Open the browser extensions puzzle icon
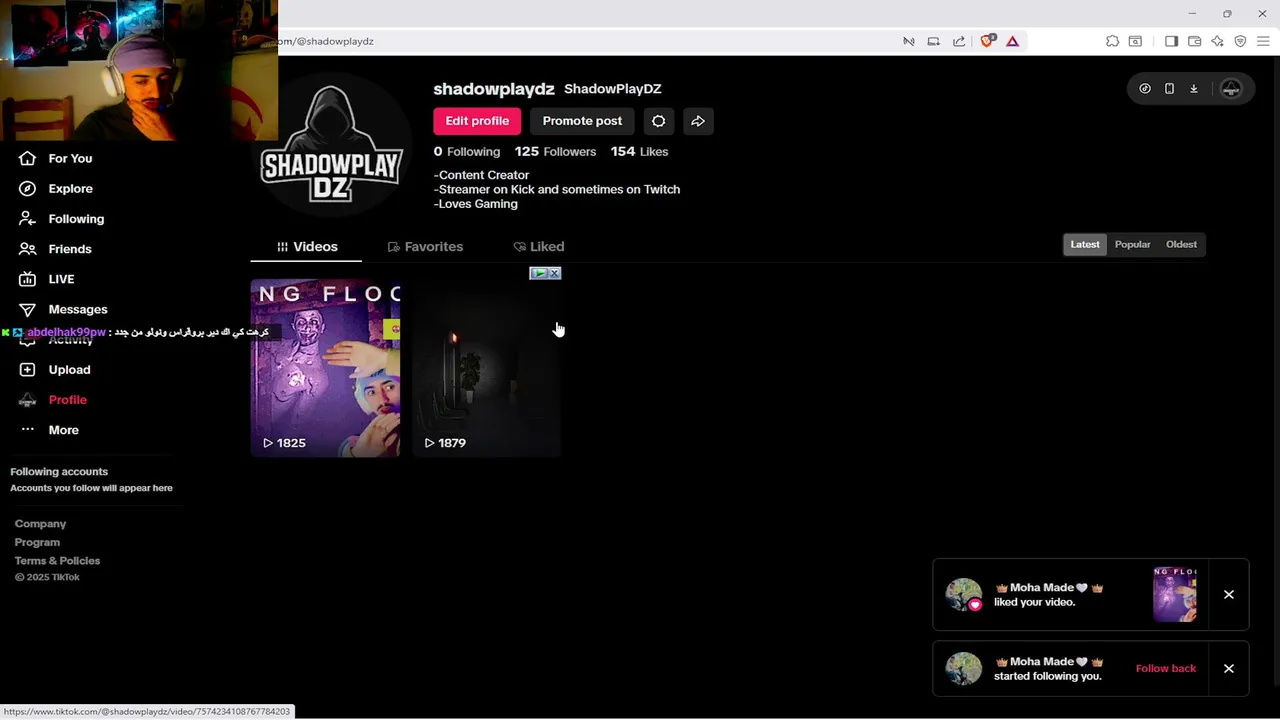Image resolution: width=1280 pixels, height=720 pixels. [1112, 41]
